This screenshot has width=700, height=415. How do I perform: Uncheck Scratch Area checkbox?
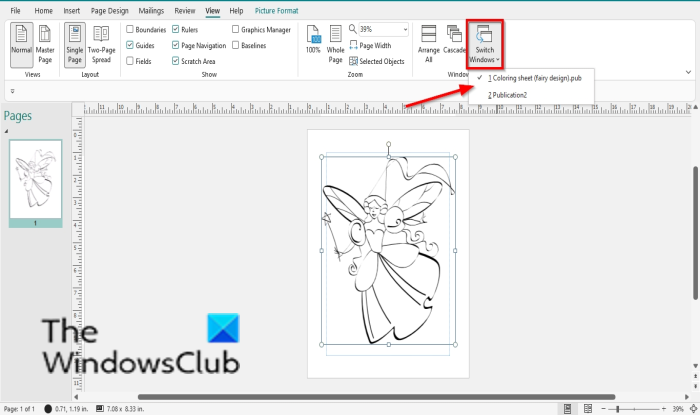coord(175,61)
